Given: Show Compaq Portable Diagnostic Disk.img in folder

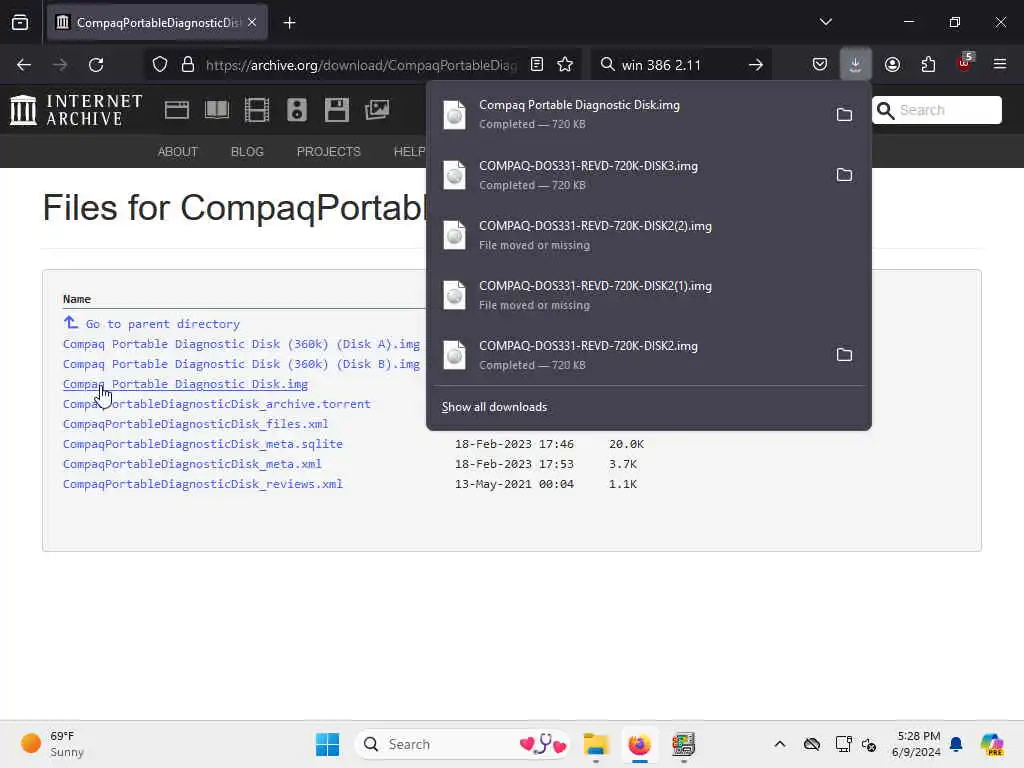Looking at the screenshot, I should pyautogui.click(x=844, y=114).
